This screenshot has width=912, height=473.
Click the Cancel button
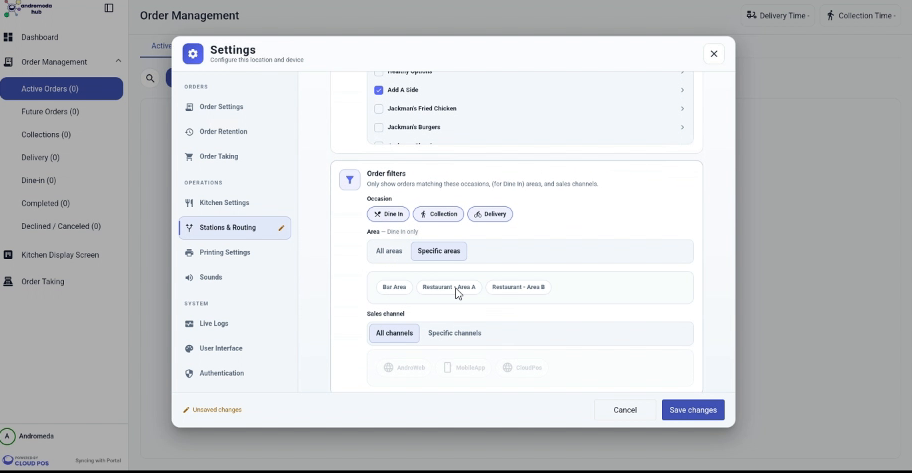(625, 410)
